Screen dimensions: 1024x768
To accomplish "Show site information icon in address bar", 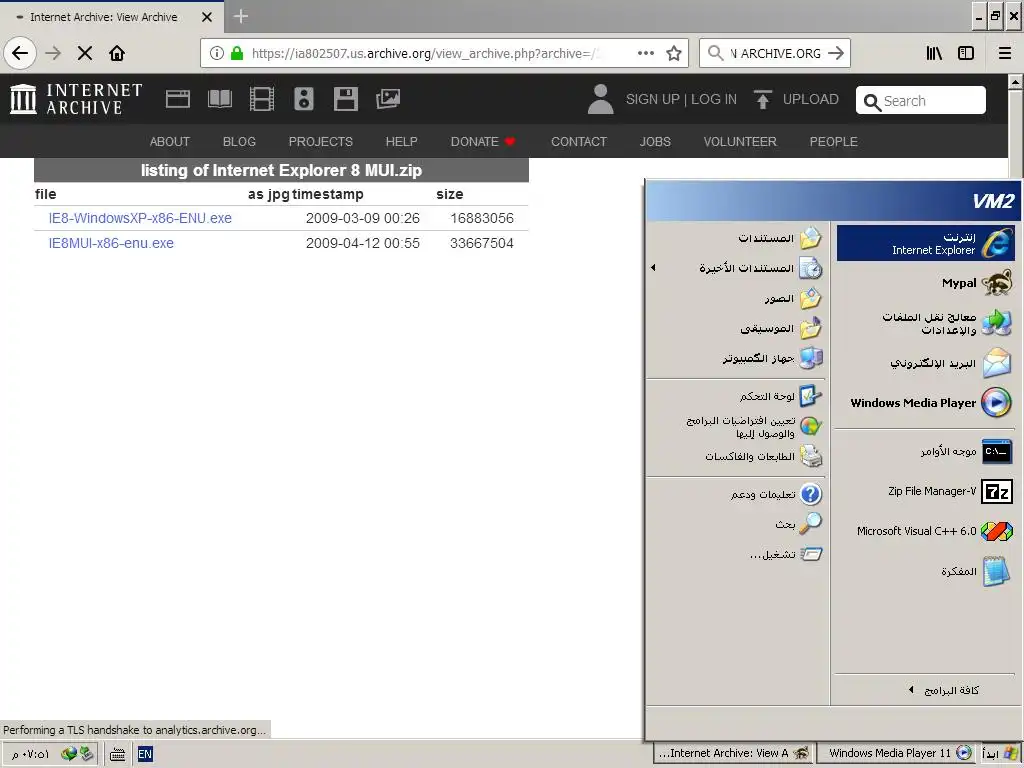I will click(x=217, y=53).
